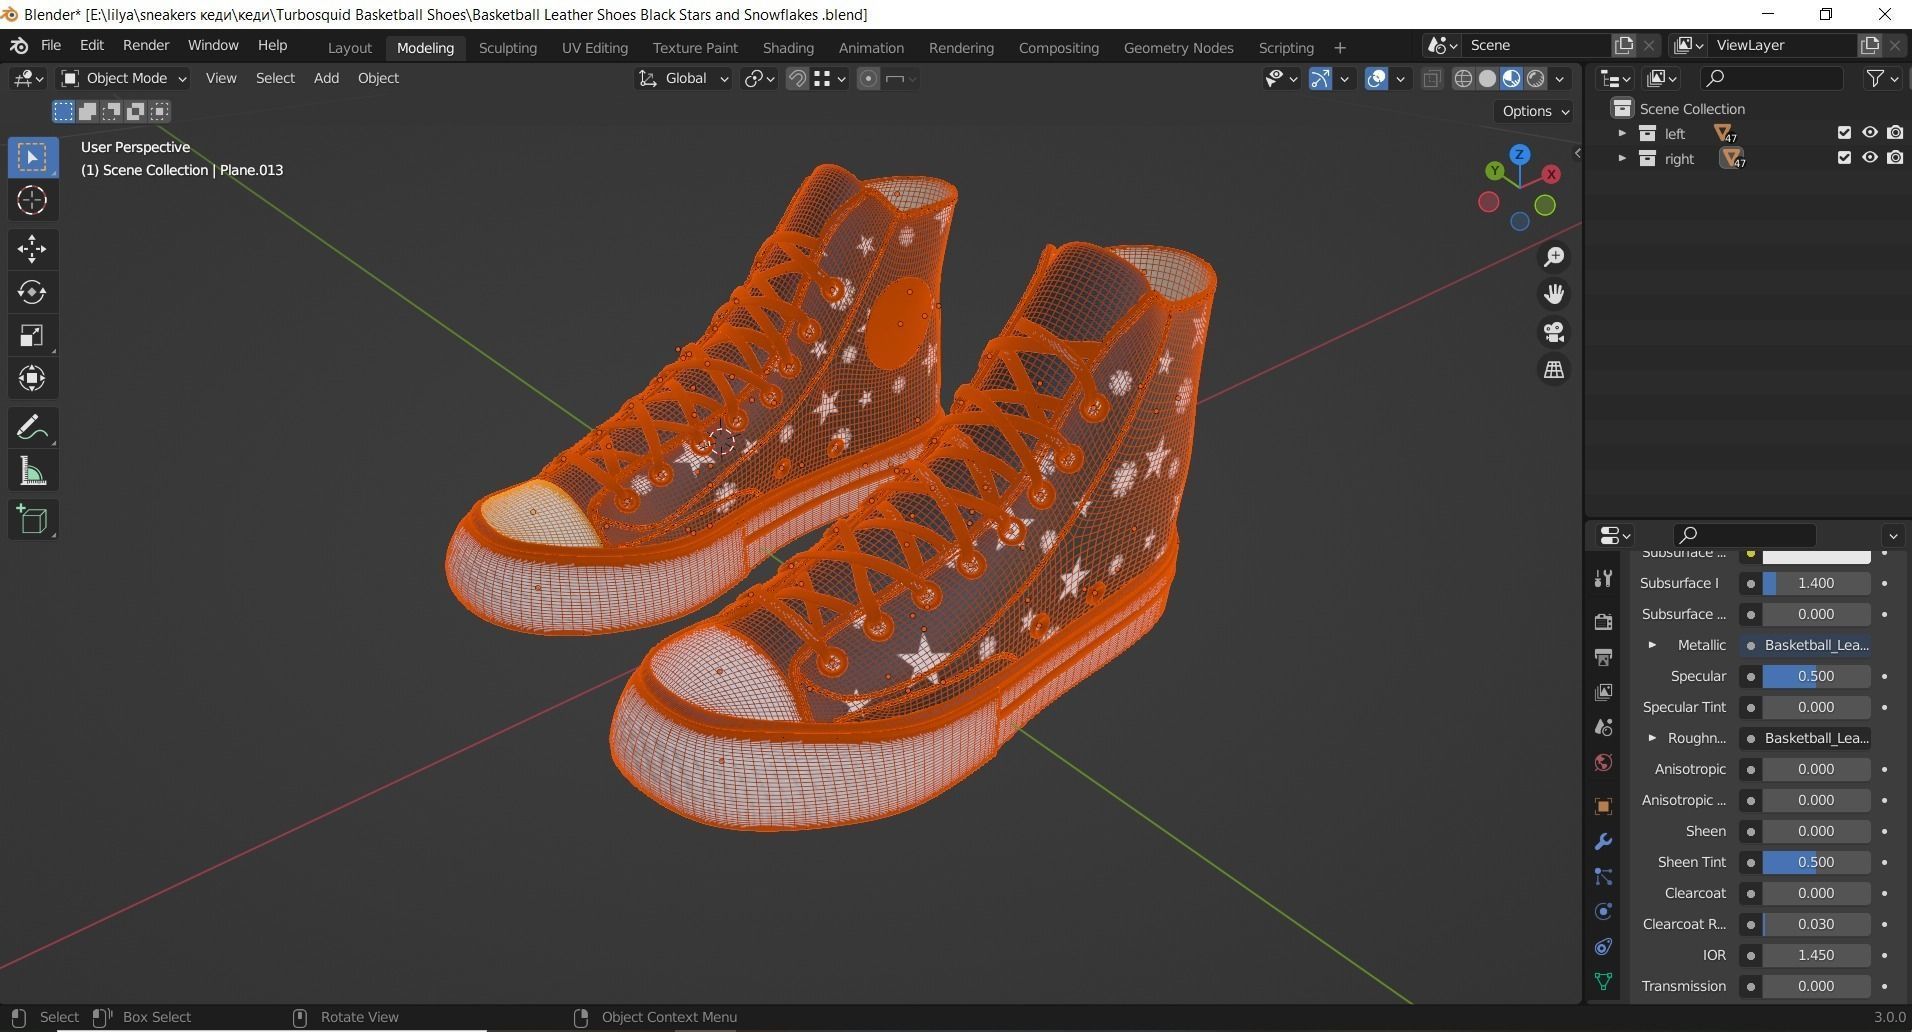Switch to Solid viewport shading
The height and width of the screenshot is (1032, 1912).
point(1487,79)
